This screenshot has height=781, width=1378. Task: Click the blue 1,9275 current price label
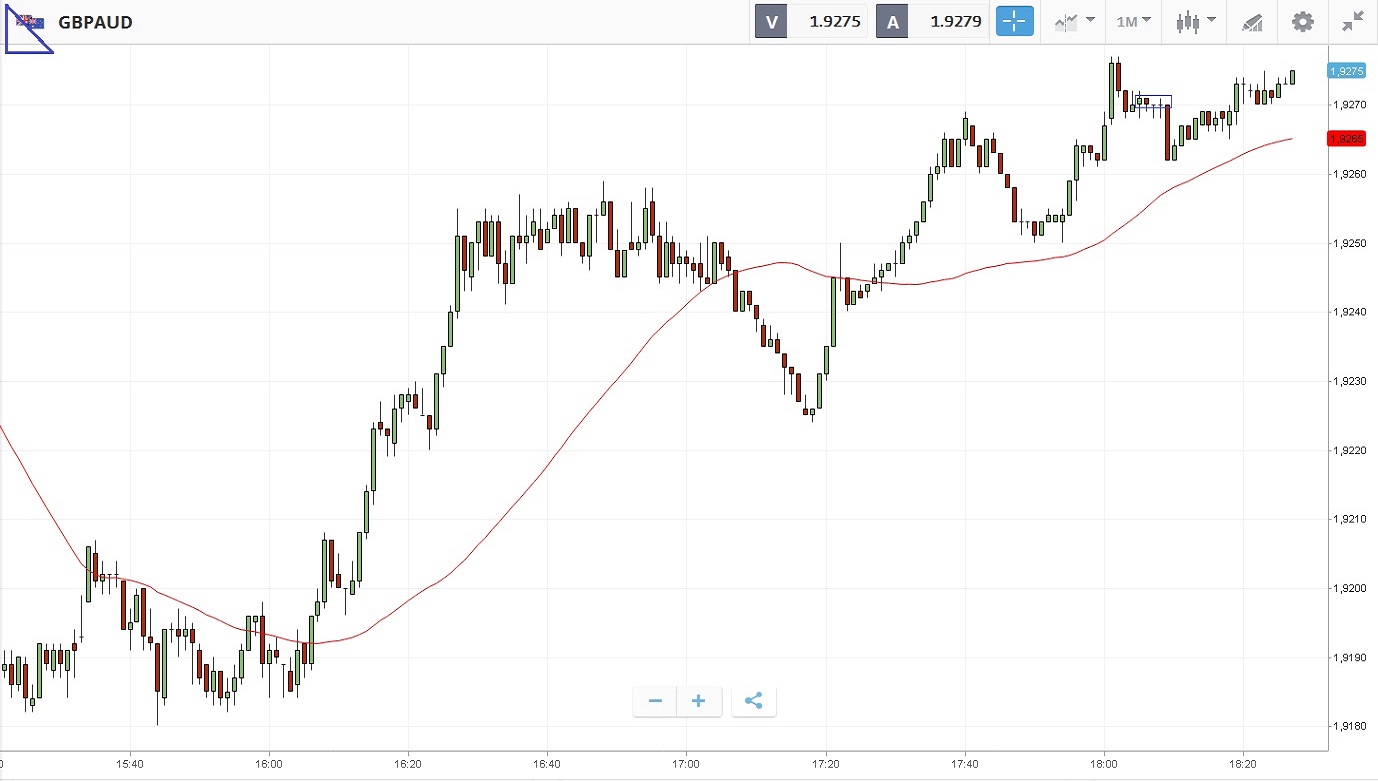[1346, 71]
